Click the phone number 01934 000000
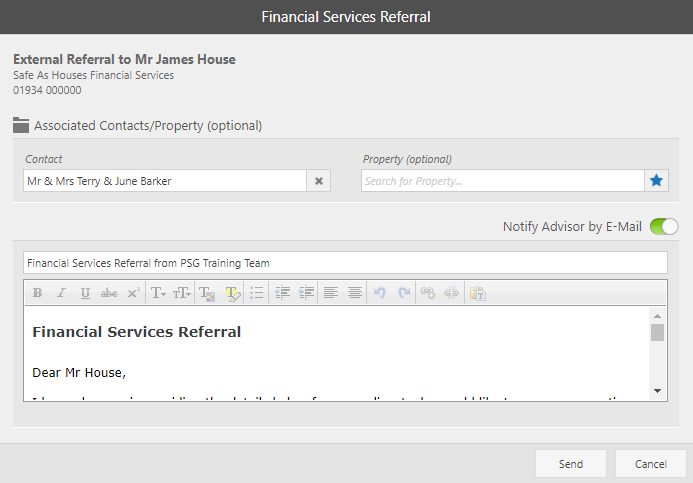Screen dimensions: 693x483 [x=47, y=90]
